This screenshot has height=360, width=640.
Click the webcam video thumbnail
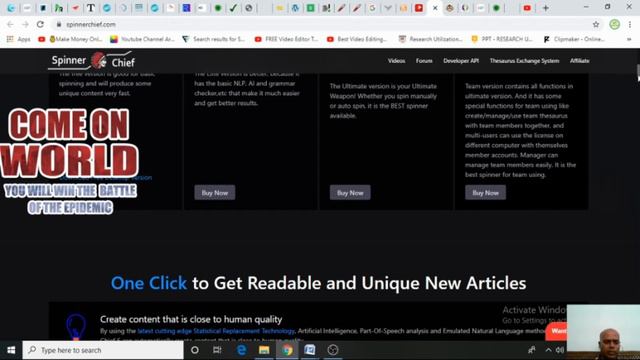[x=603, y=332]
